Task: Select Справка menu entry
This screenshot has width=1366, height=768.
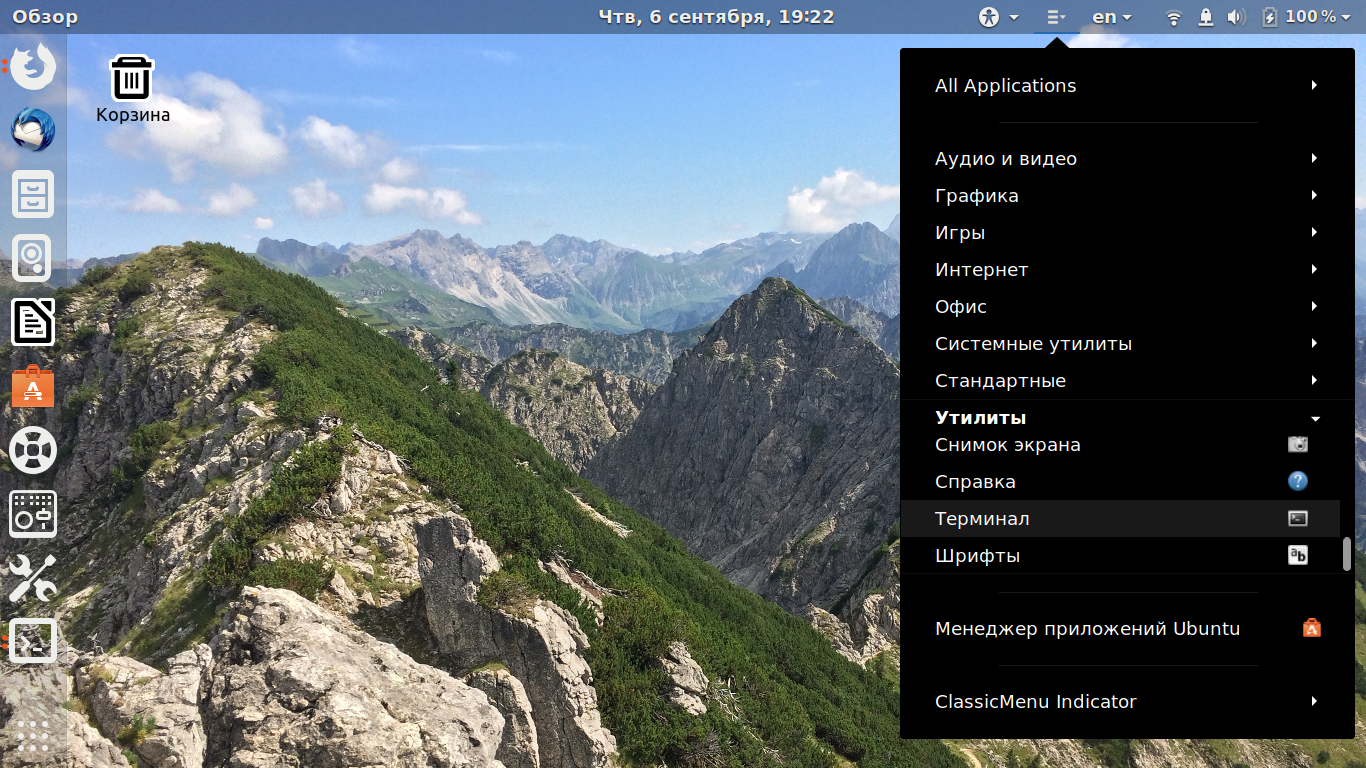Action: tap(1120, 482)
